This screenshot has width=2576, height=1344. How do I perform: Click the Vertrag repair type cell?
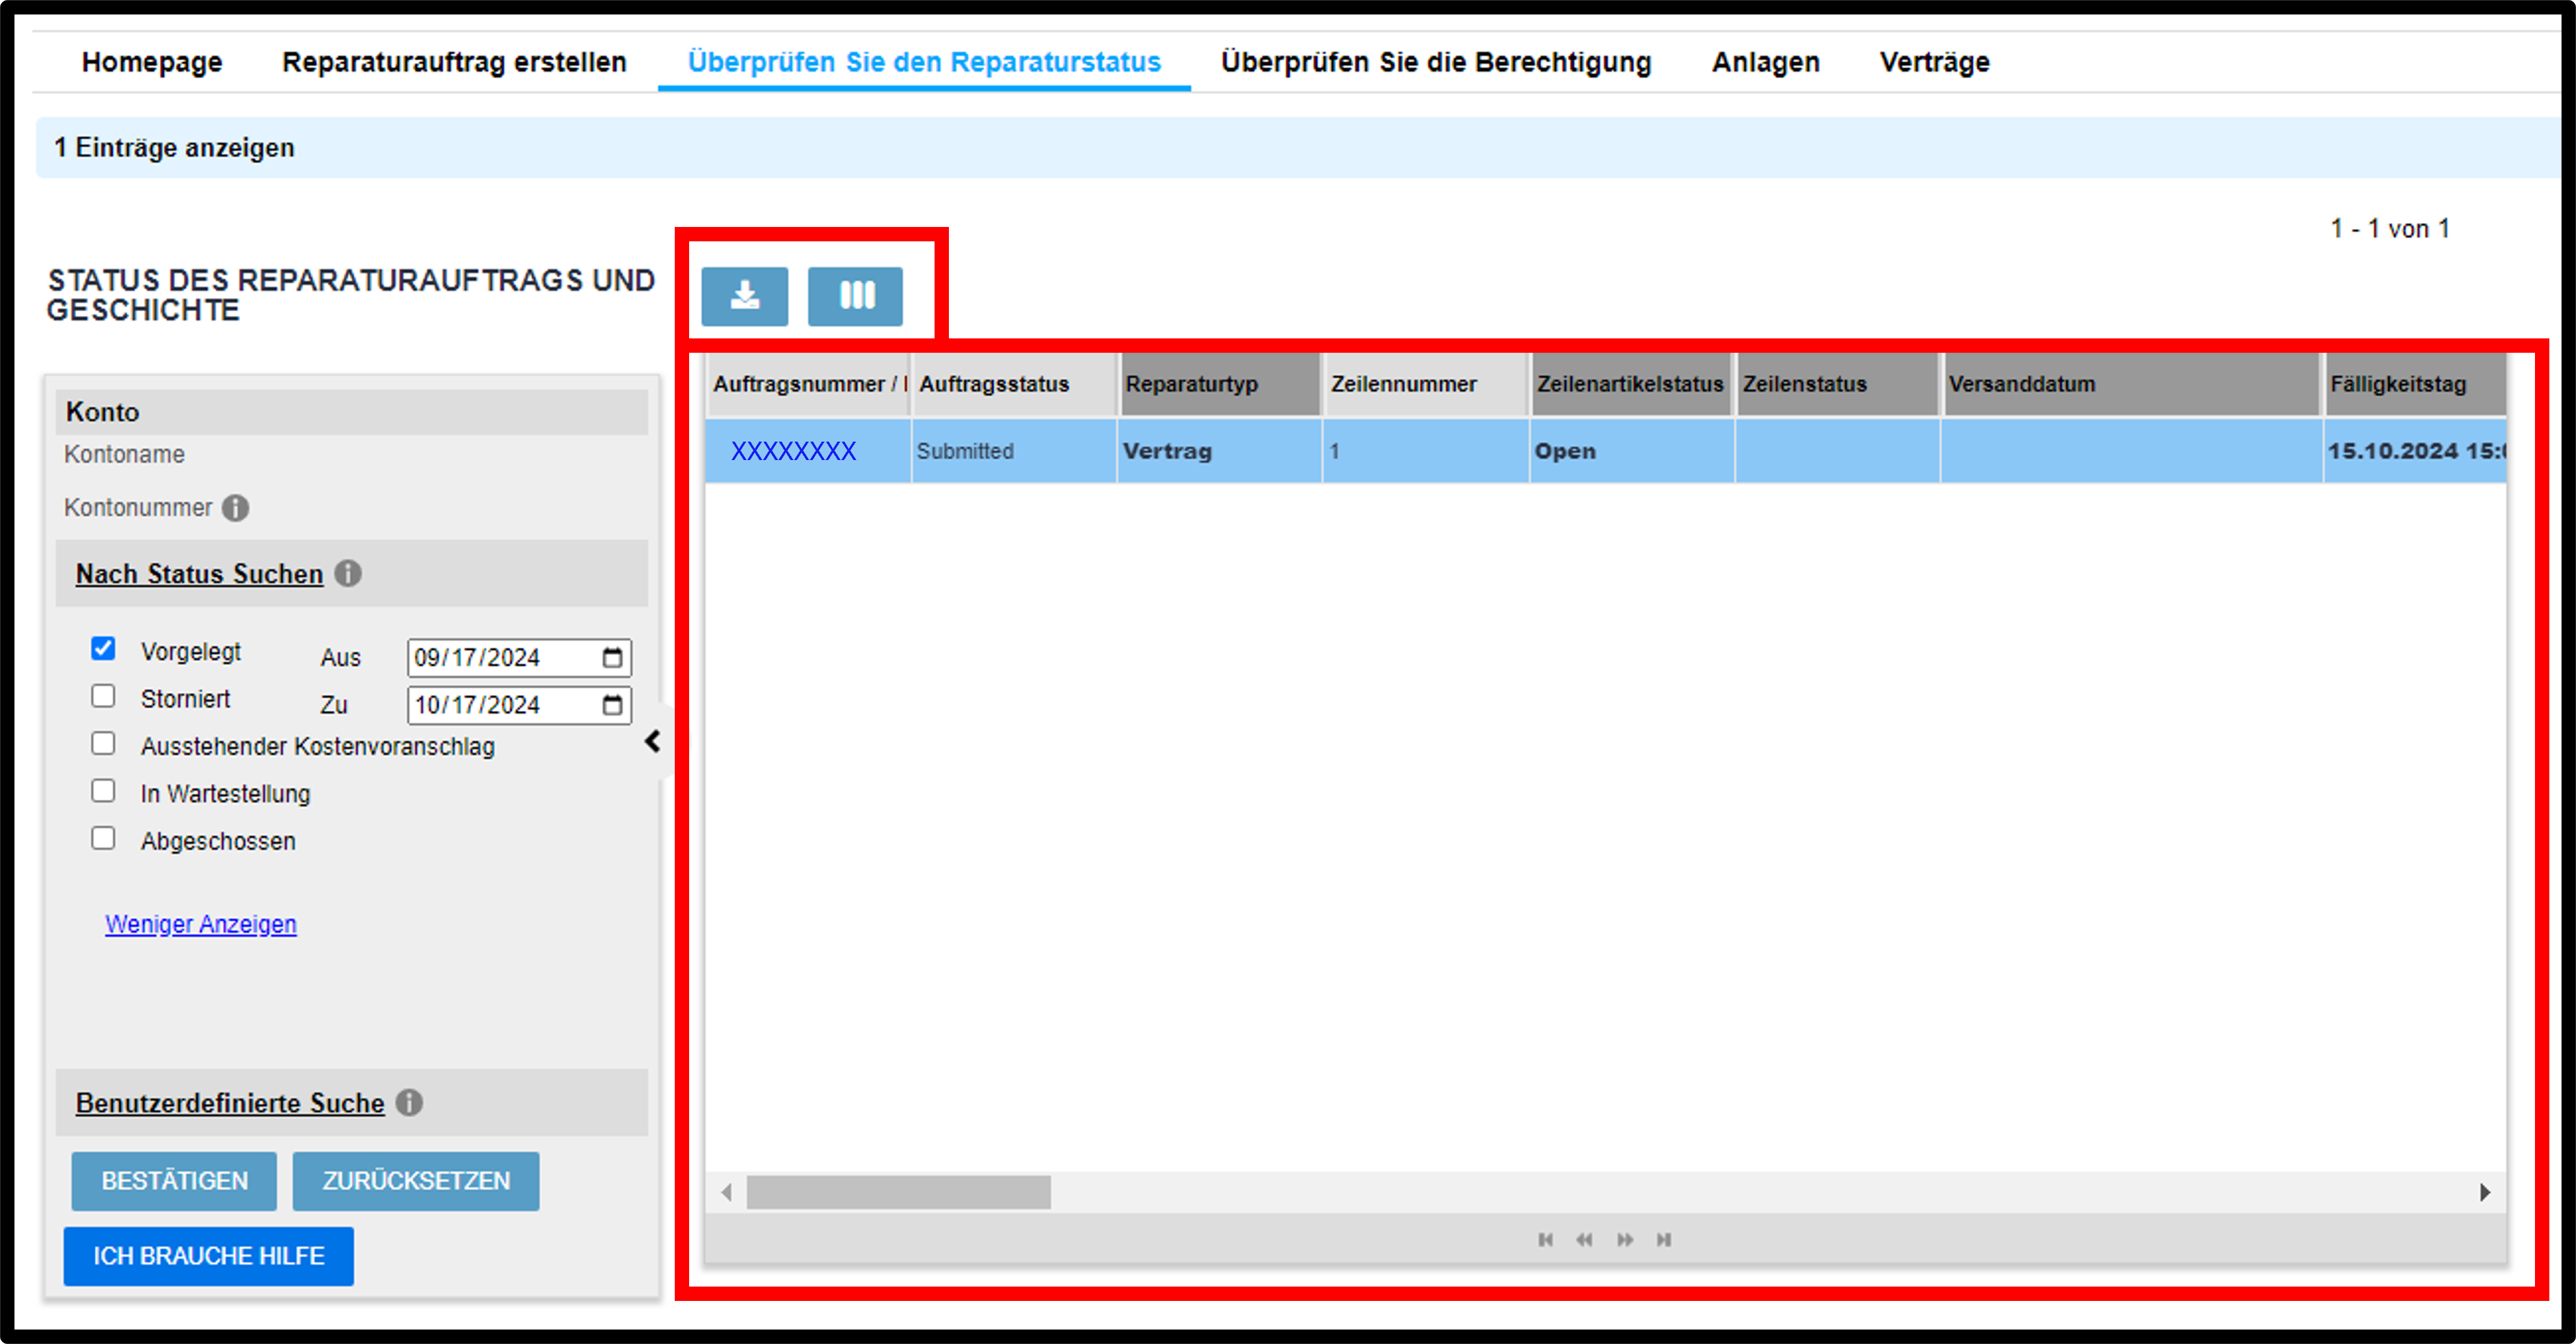pyautogui.click(x=1220, y=451)
